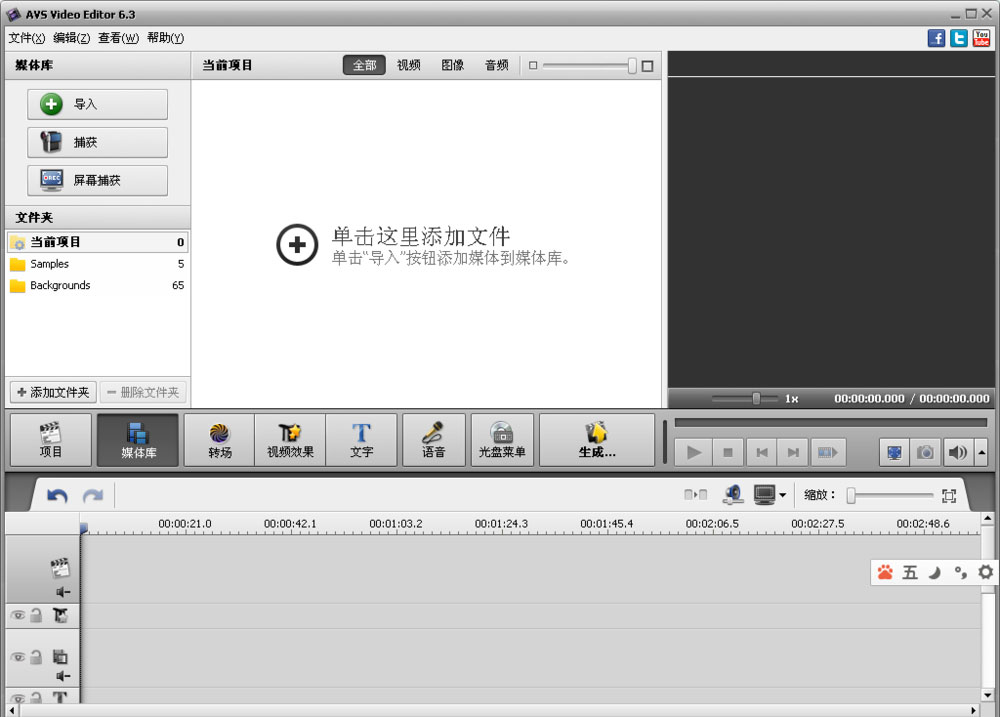The height and width of the screenshot is (717, 1000).
Task: Lock the video overlay track
Action: (36, 657)
